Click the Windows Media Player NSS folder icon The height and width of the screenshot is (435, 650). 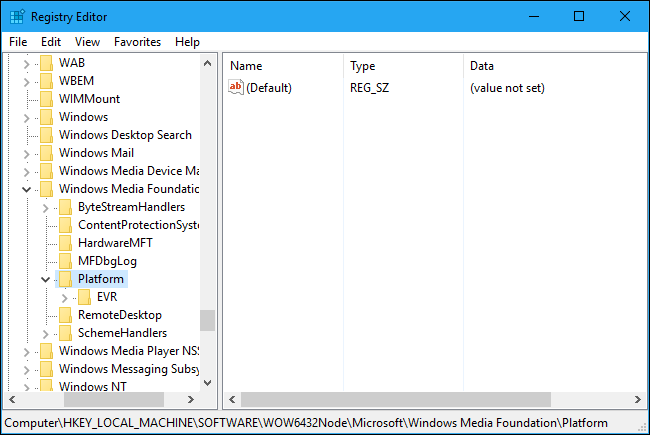coord(46,351)
